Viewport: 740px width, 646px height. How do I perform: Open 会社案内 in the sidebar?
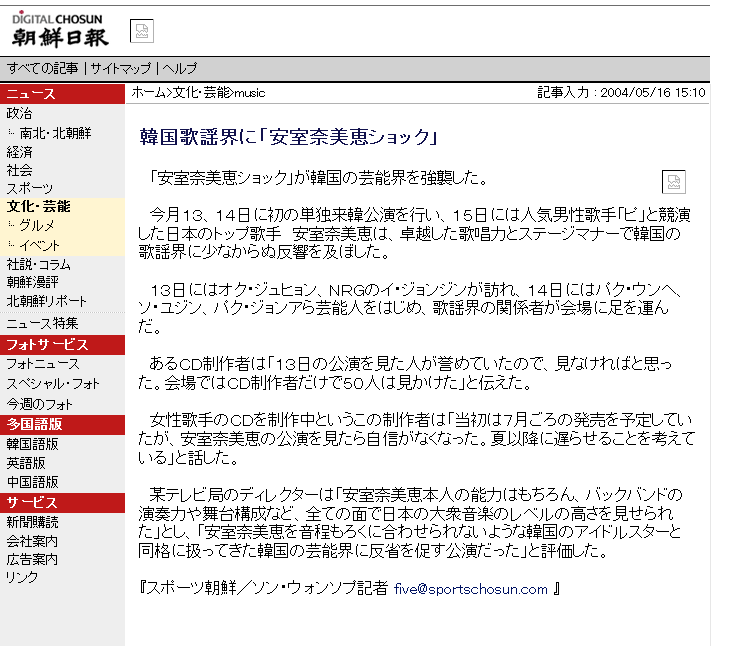point(32,541)
